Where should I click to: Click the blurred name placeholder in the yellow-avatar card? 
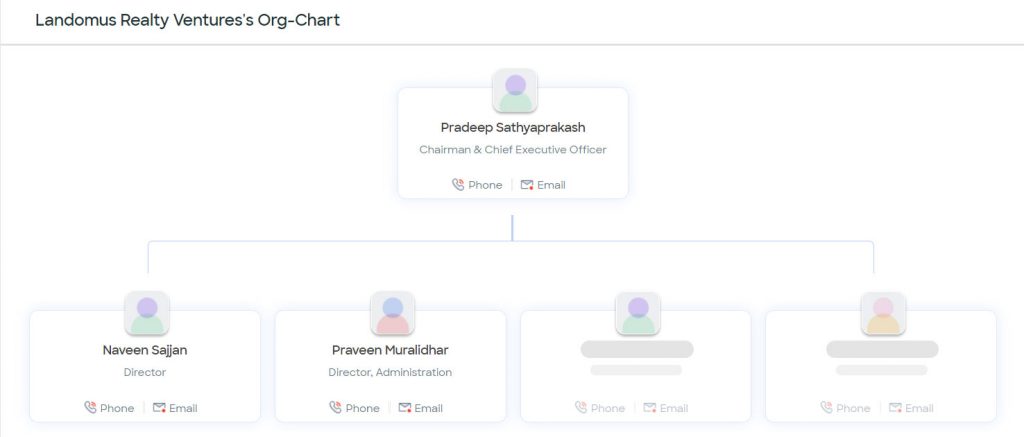point(882,349)
